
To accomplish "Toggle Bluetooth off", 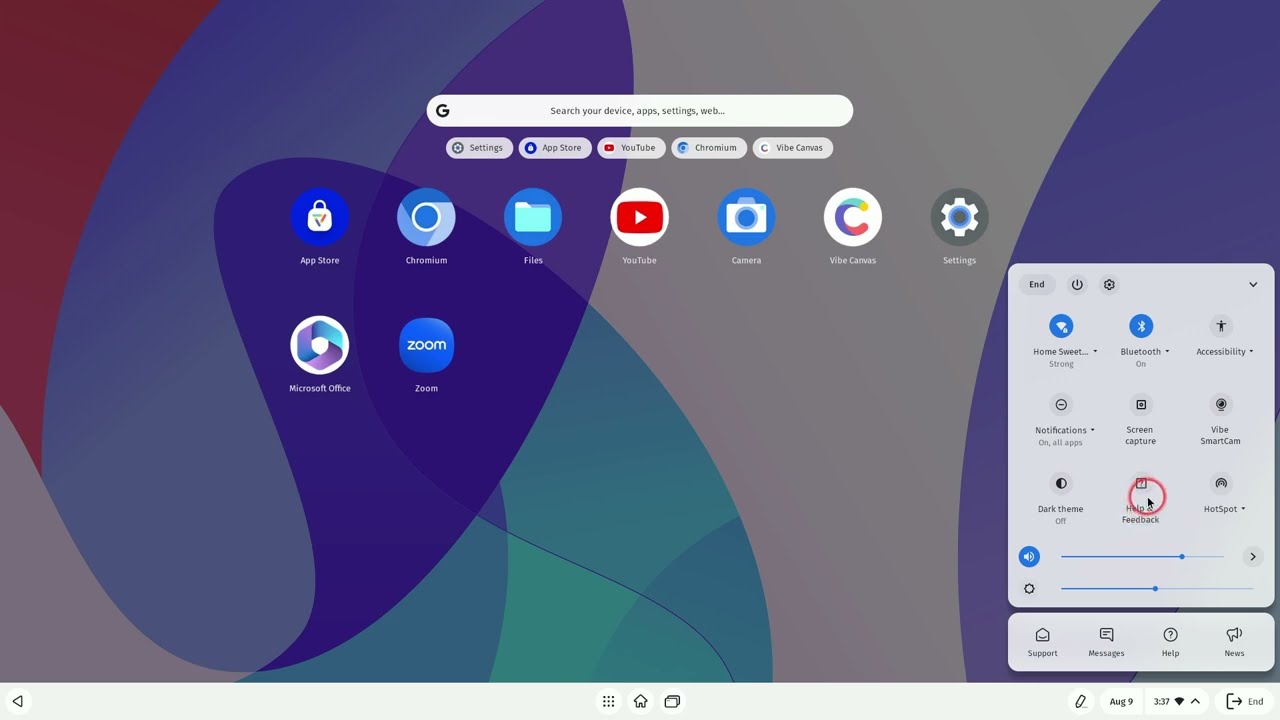I will click(1141, 326).
